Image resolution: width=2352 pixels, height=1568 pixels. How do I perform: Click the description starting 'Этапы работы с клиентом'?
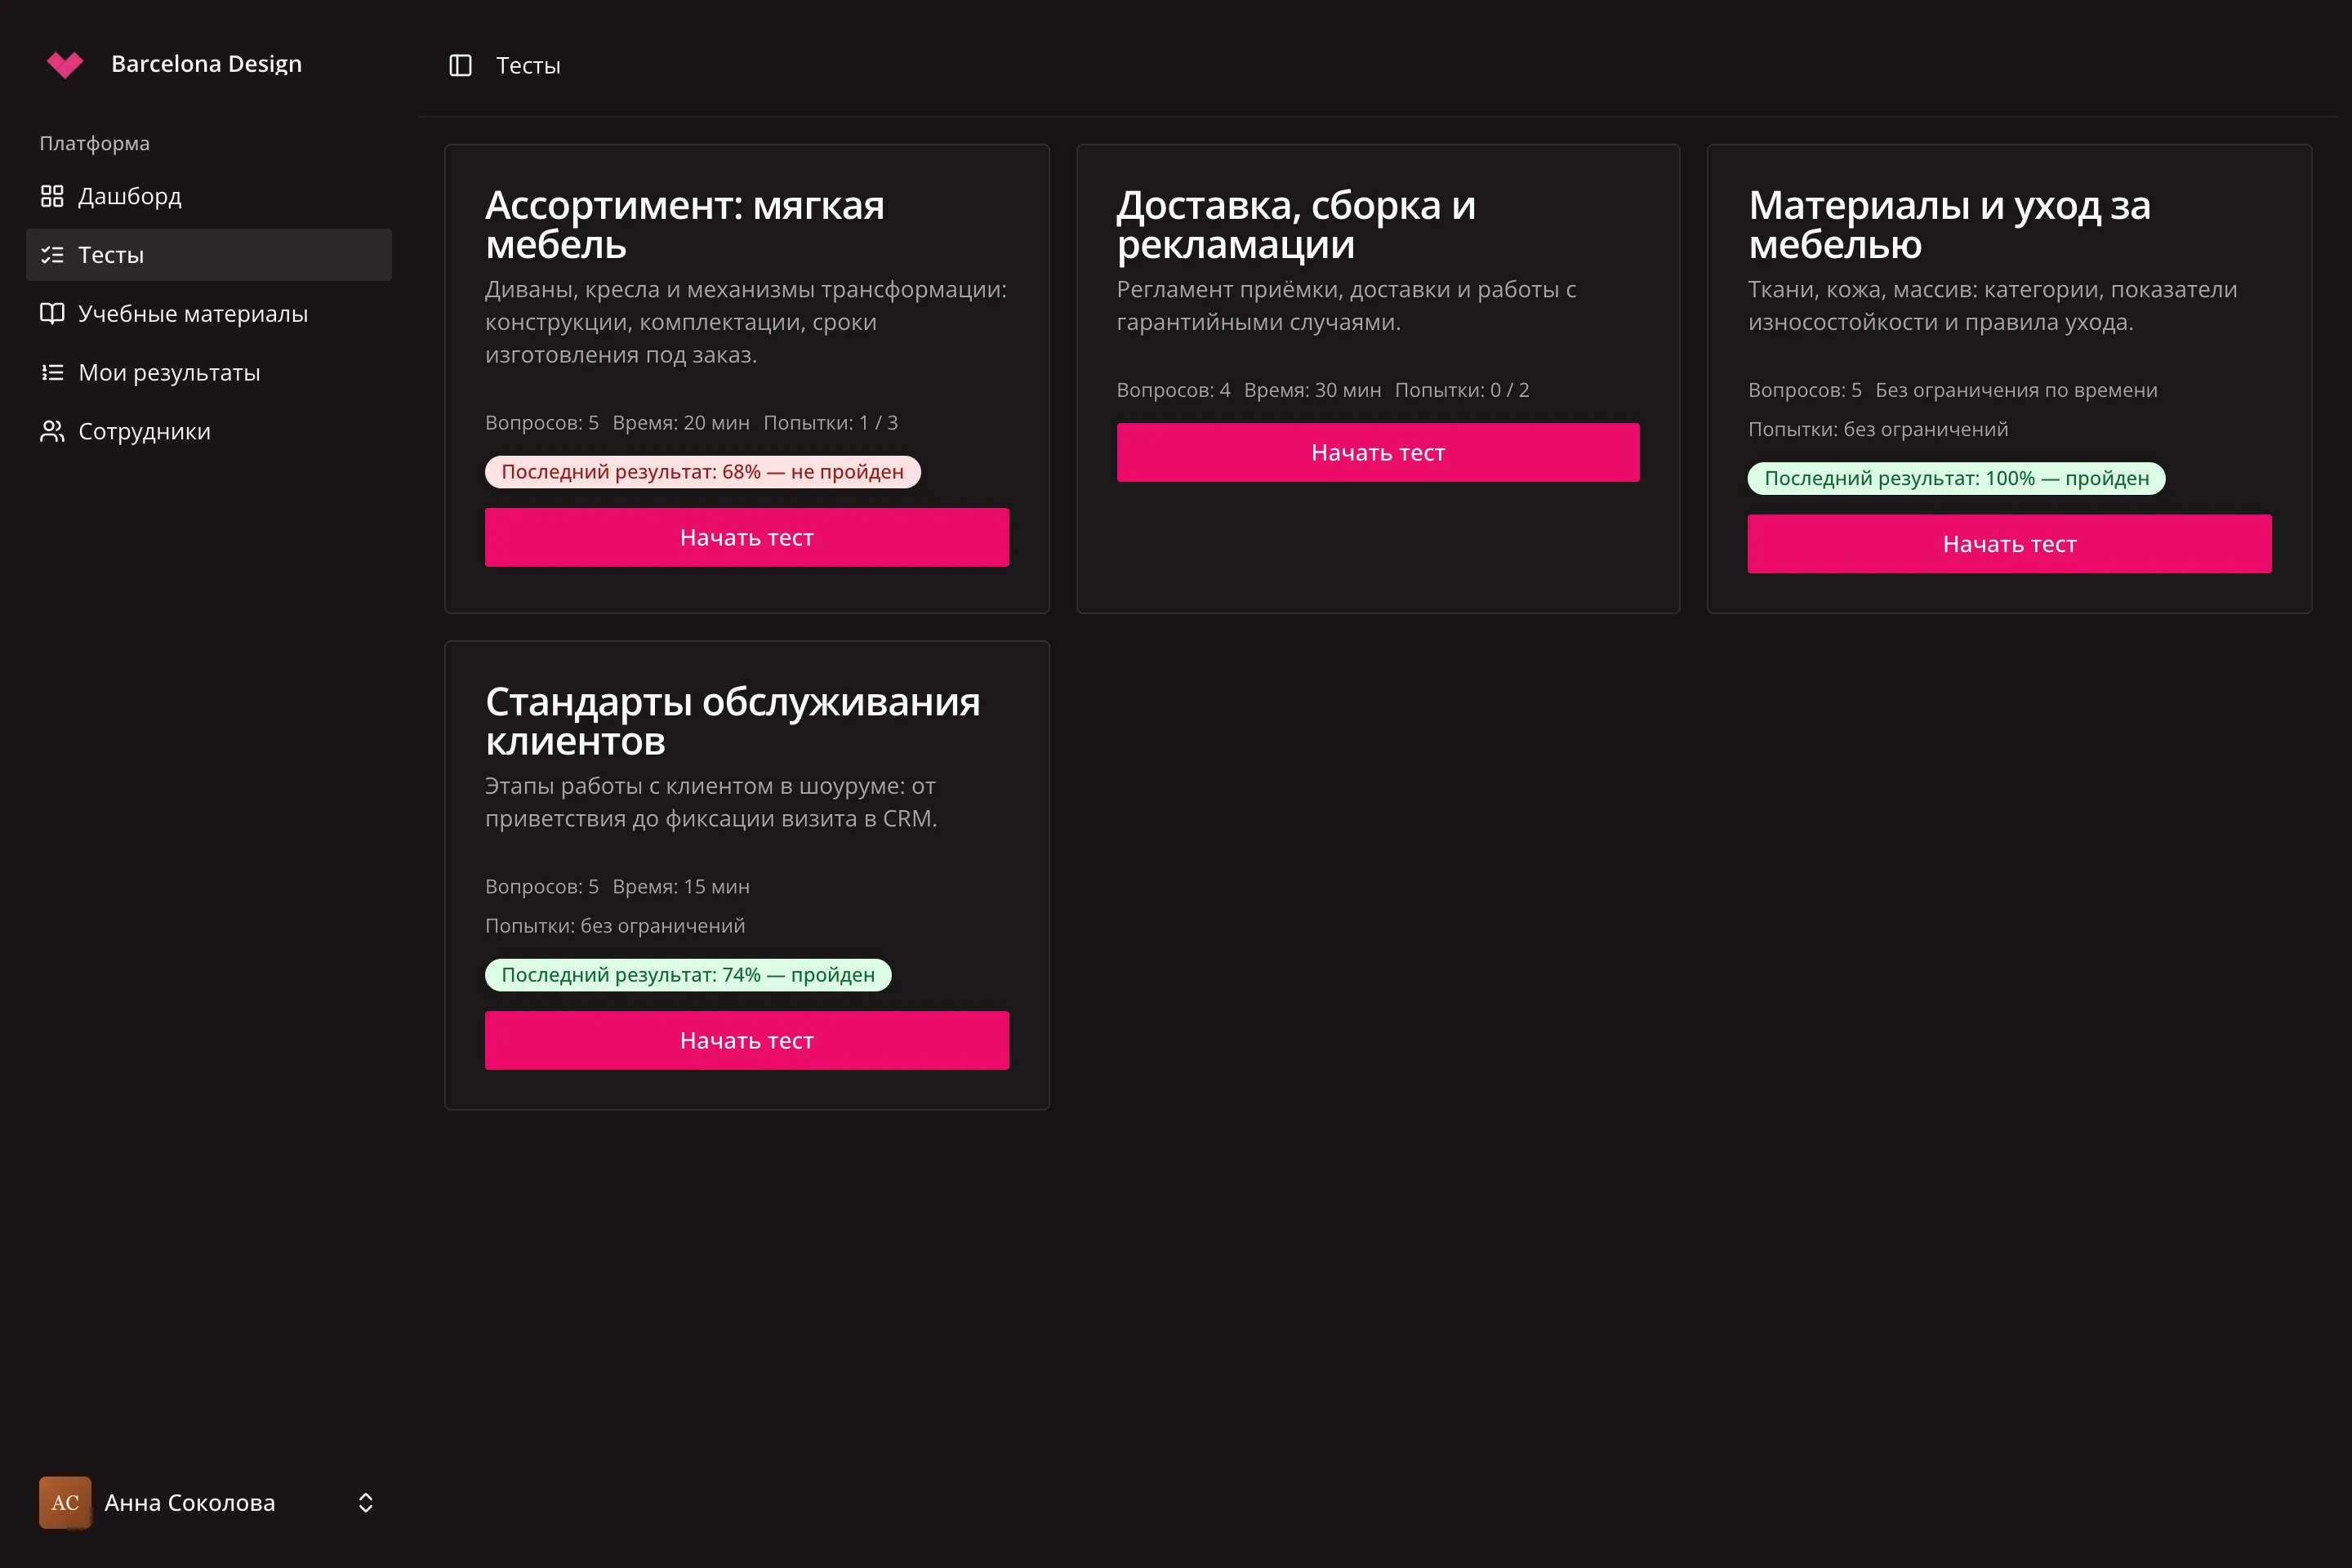click(x=711, y=802)
